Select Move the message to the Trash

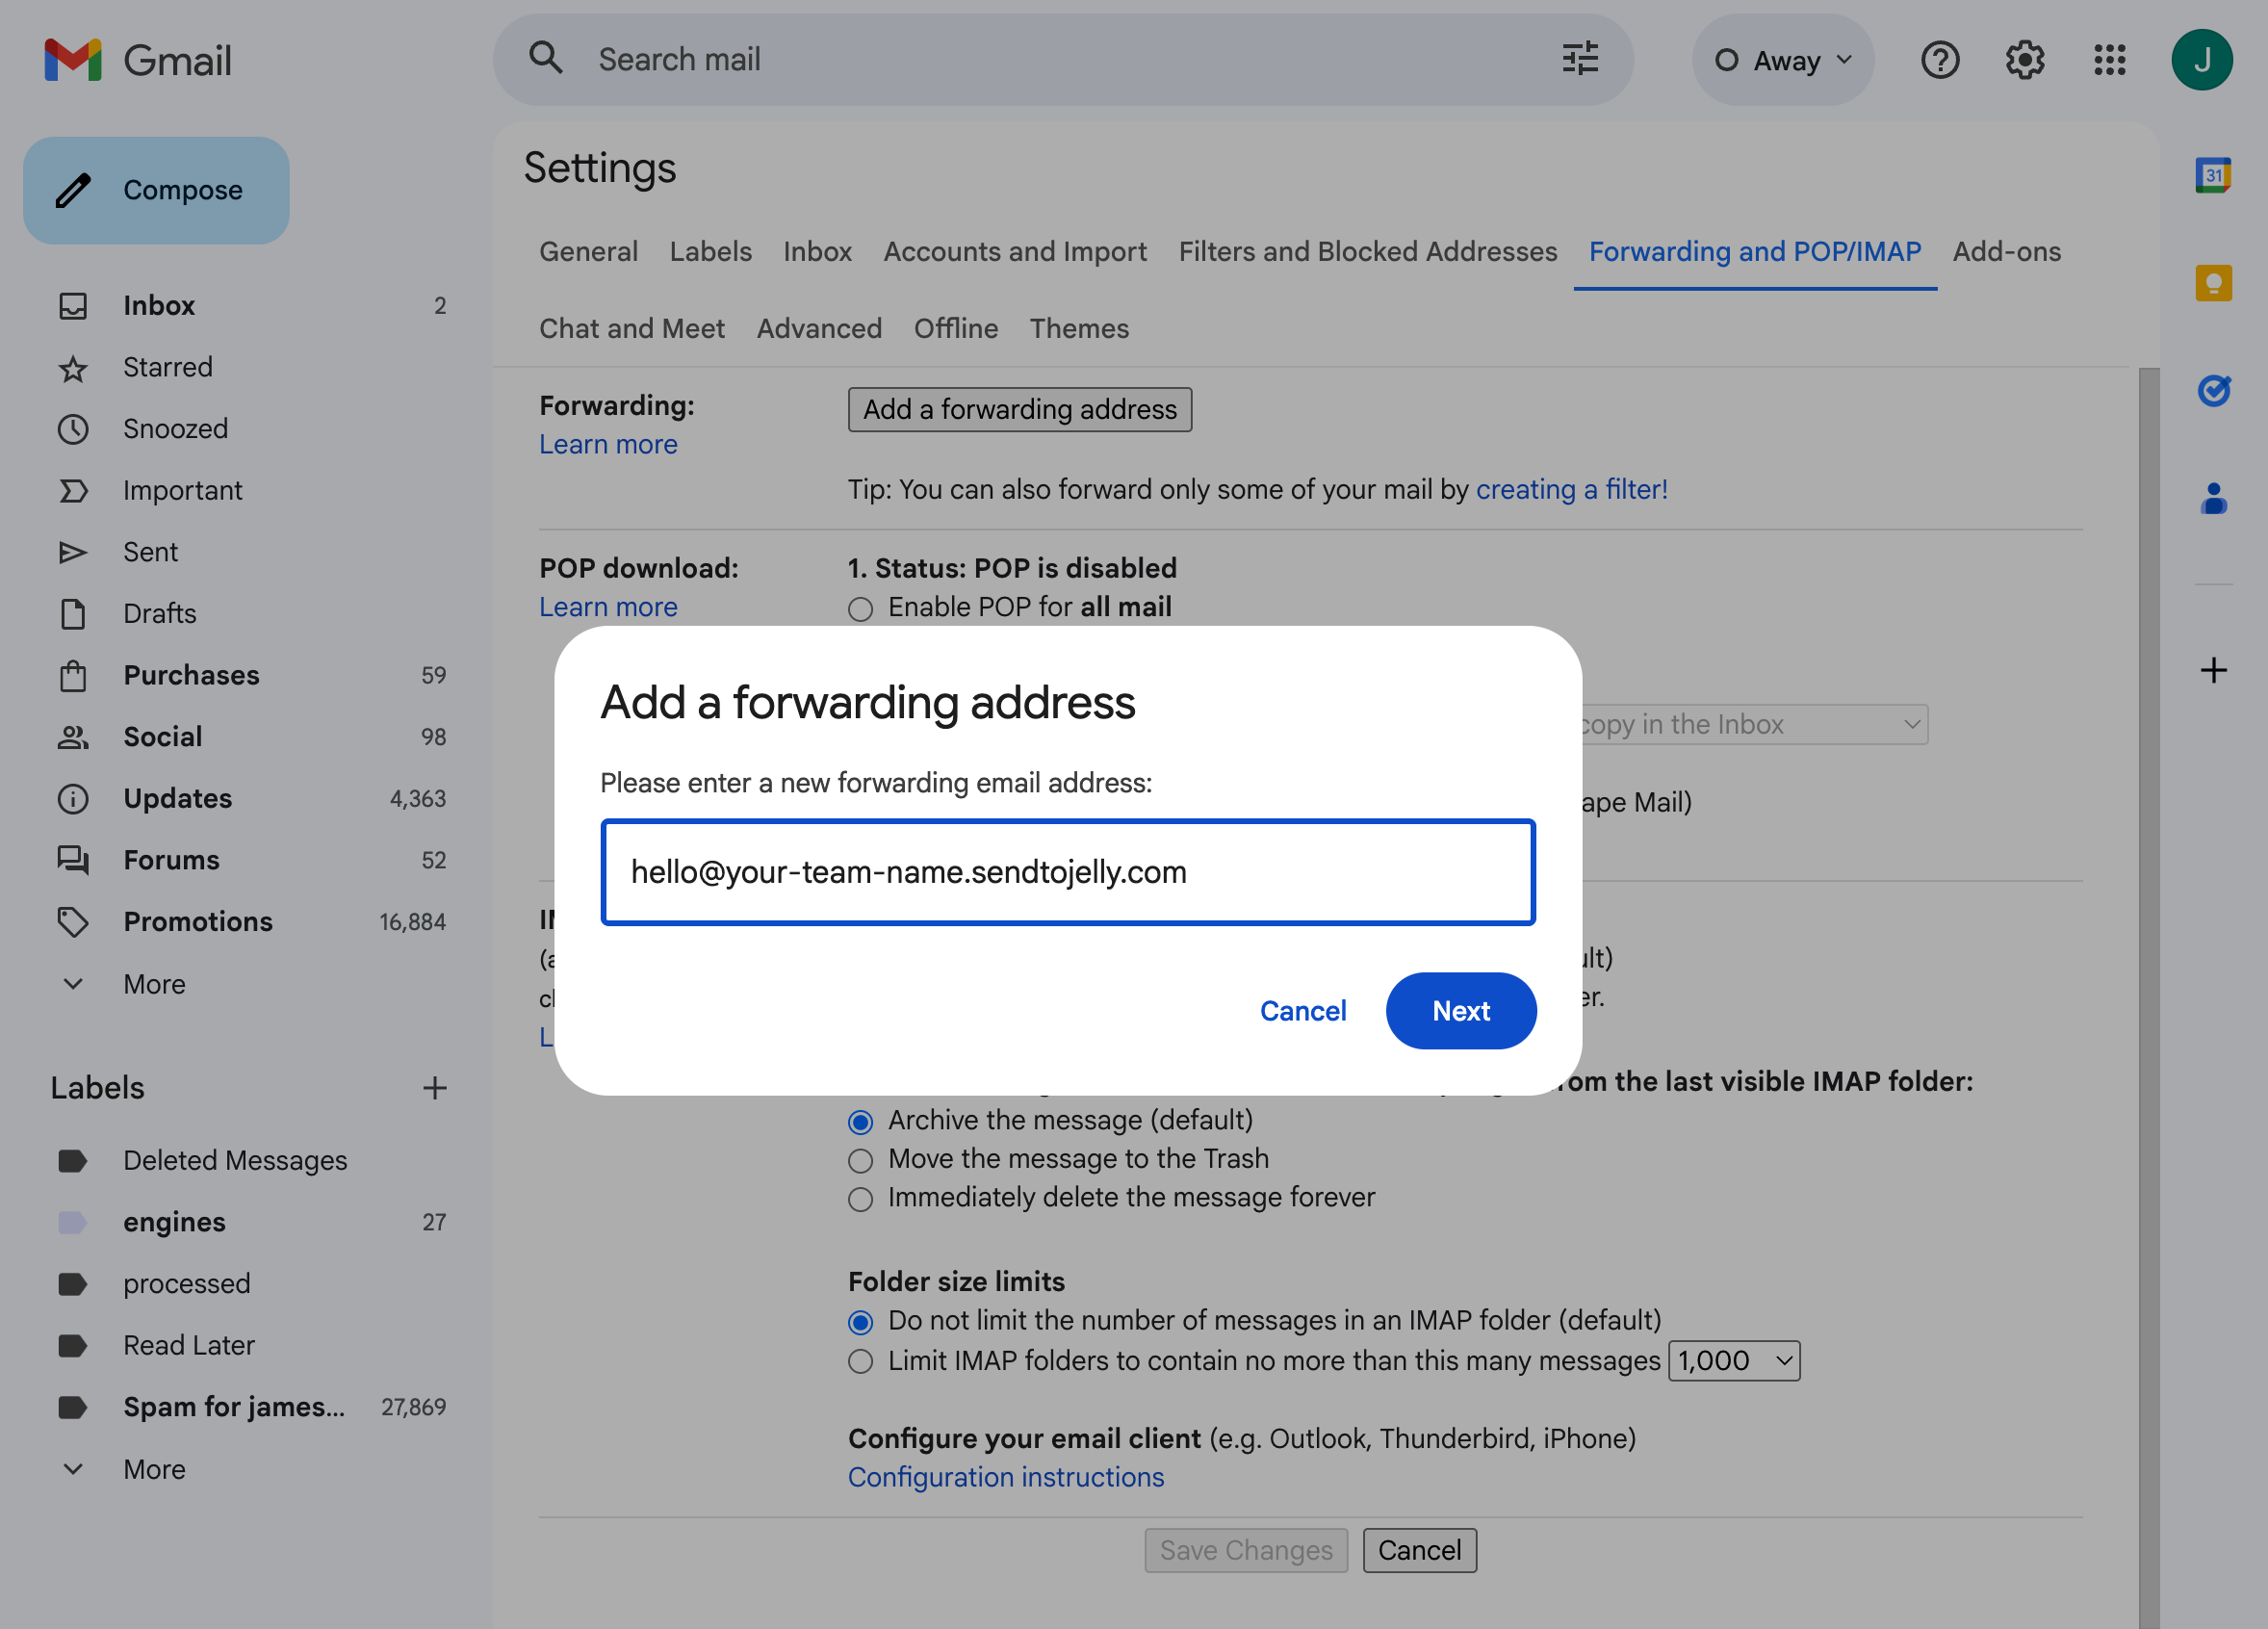pos(860,1160)
